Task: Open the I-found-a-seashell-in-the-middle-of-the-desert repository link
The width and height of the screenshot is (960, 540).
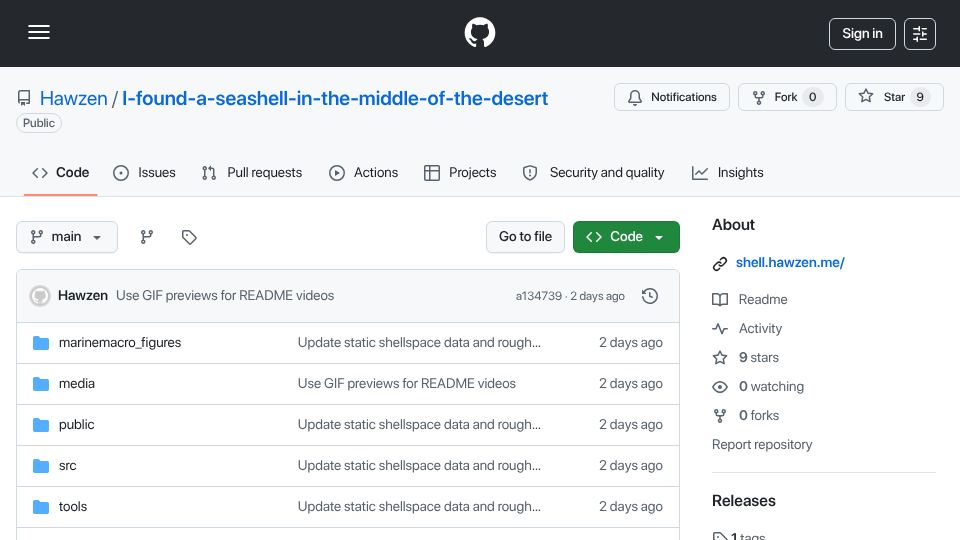Action: 335,98
